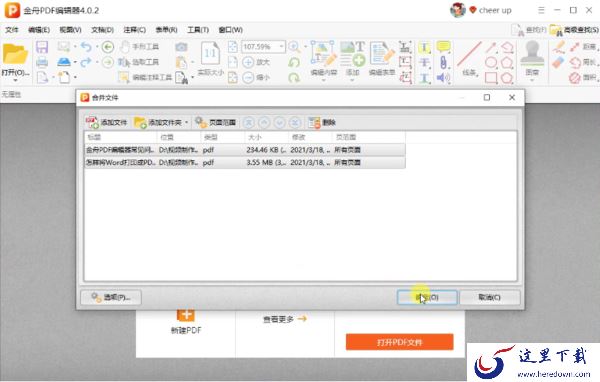Viewport: 600px width, 382px height.
Task: Click the 新建PDF button on start page
Action: pos(186,322)
